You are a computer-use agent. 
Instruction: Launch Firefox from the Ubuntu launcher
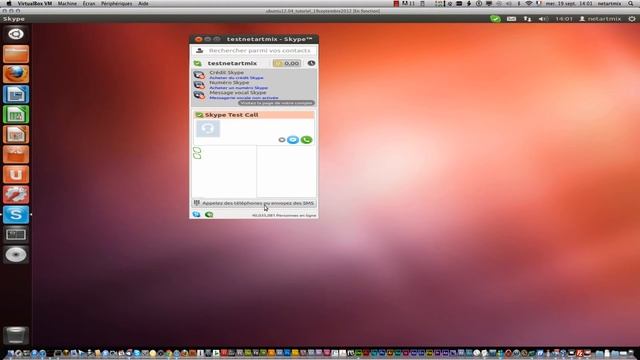coord(16,74)
